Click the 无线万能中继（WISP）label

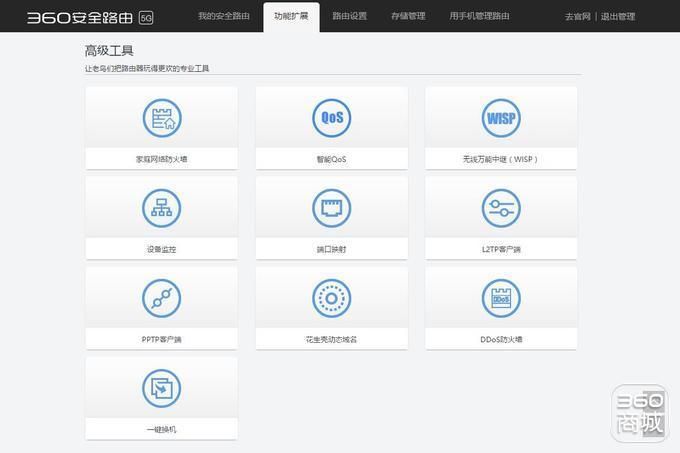tap(500, 159)
